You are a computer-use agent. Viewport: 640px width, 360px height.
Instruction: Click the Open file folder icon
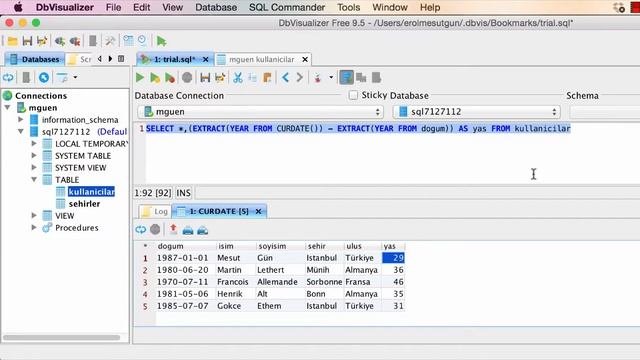[x=12, y=41]
